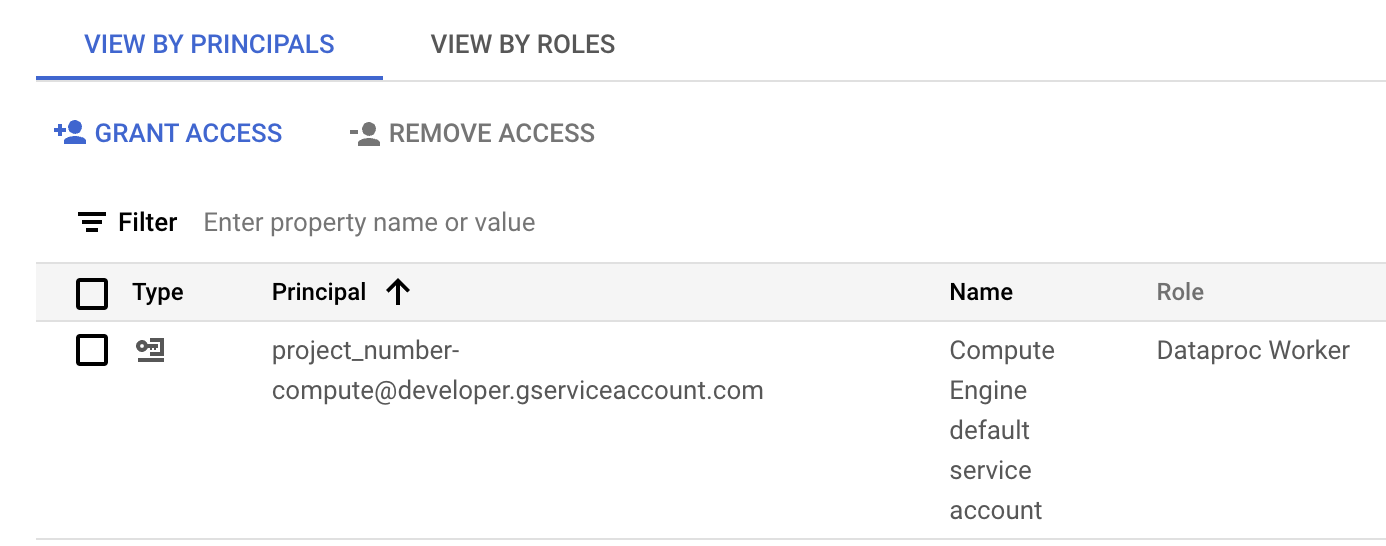This screenshot has height=546, width=1386.
Task: Click the add-person icon beside Grant Access
Action: [70, 133]
